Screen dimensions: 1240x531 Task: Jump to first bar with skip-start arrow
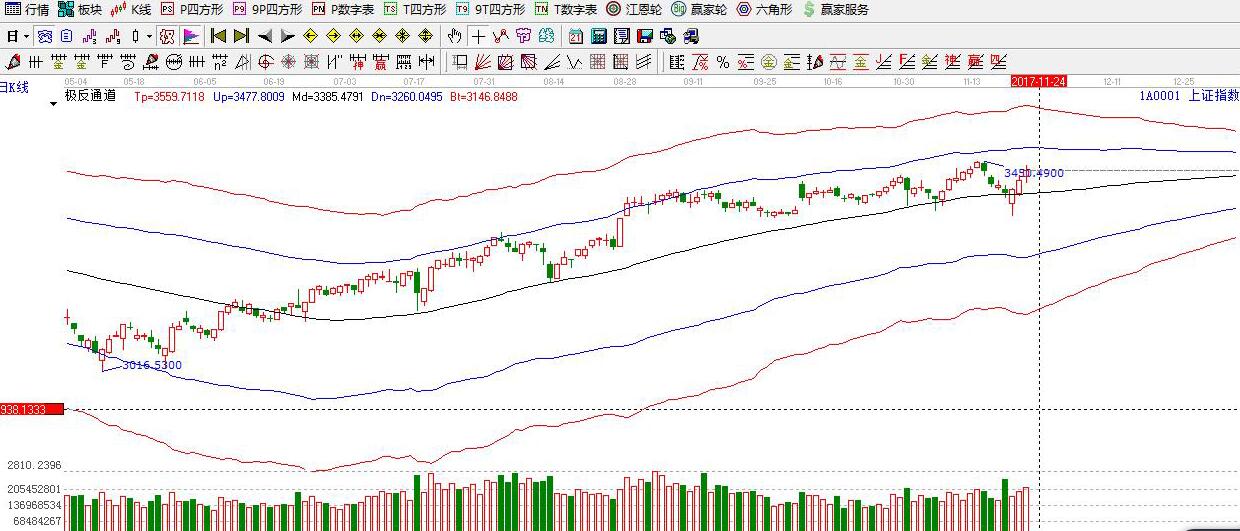click(x=218, y=36)
